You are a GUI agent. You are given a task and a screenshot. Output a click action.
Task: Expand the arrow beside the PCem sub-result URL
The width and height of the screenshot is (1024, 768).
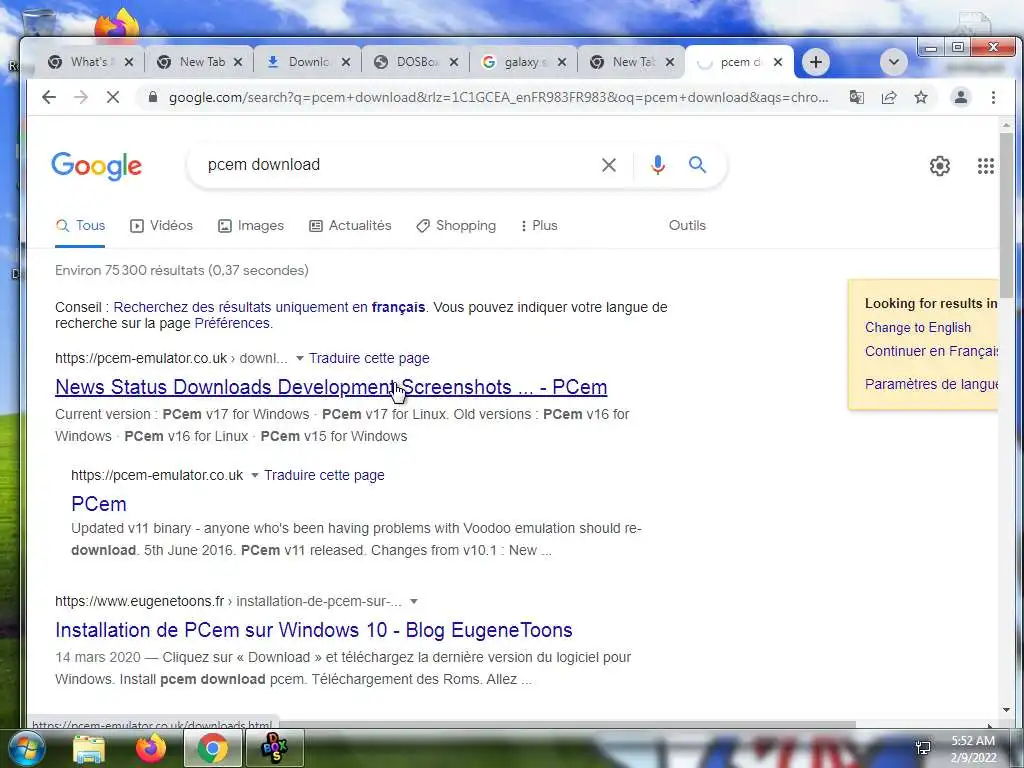coord(255,475)
